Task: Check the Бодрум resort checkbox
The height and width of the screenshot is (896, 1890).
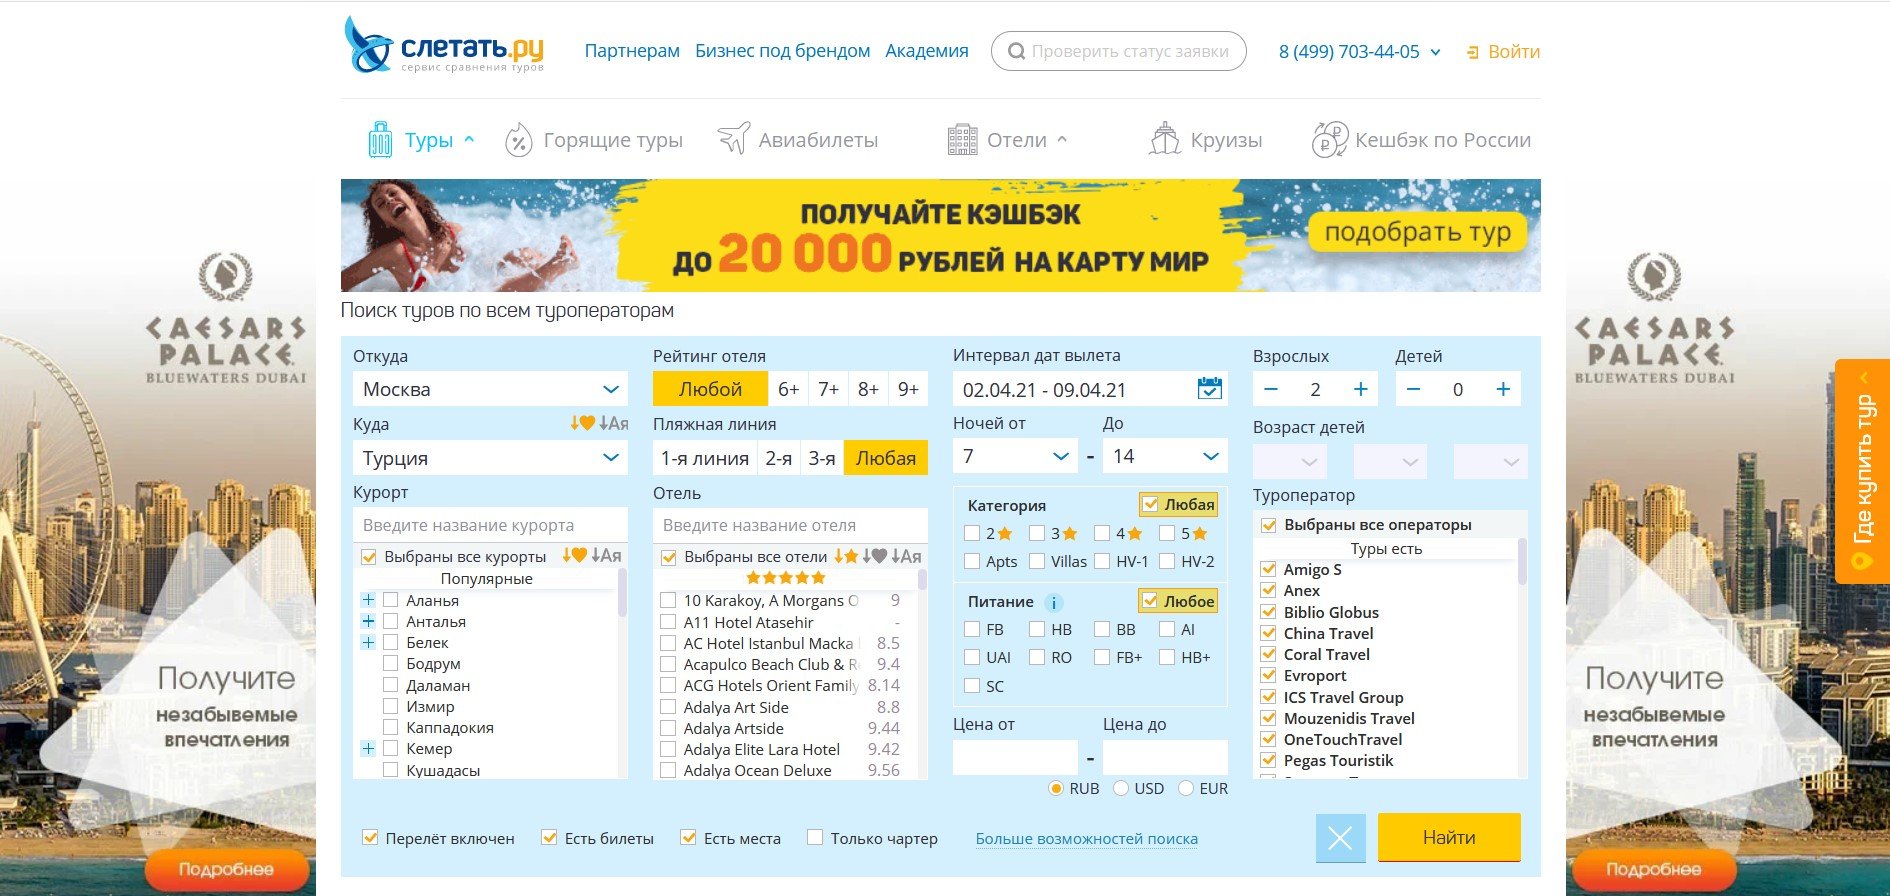Action: (x=391, y=664)
